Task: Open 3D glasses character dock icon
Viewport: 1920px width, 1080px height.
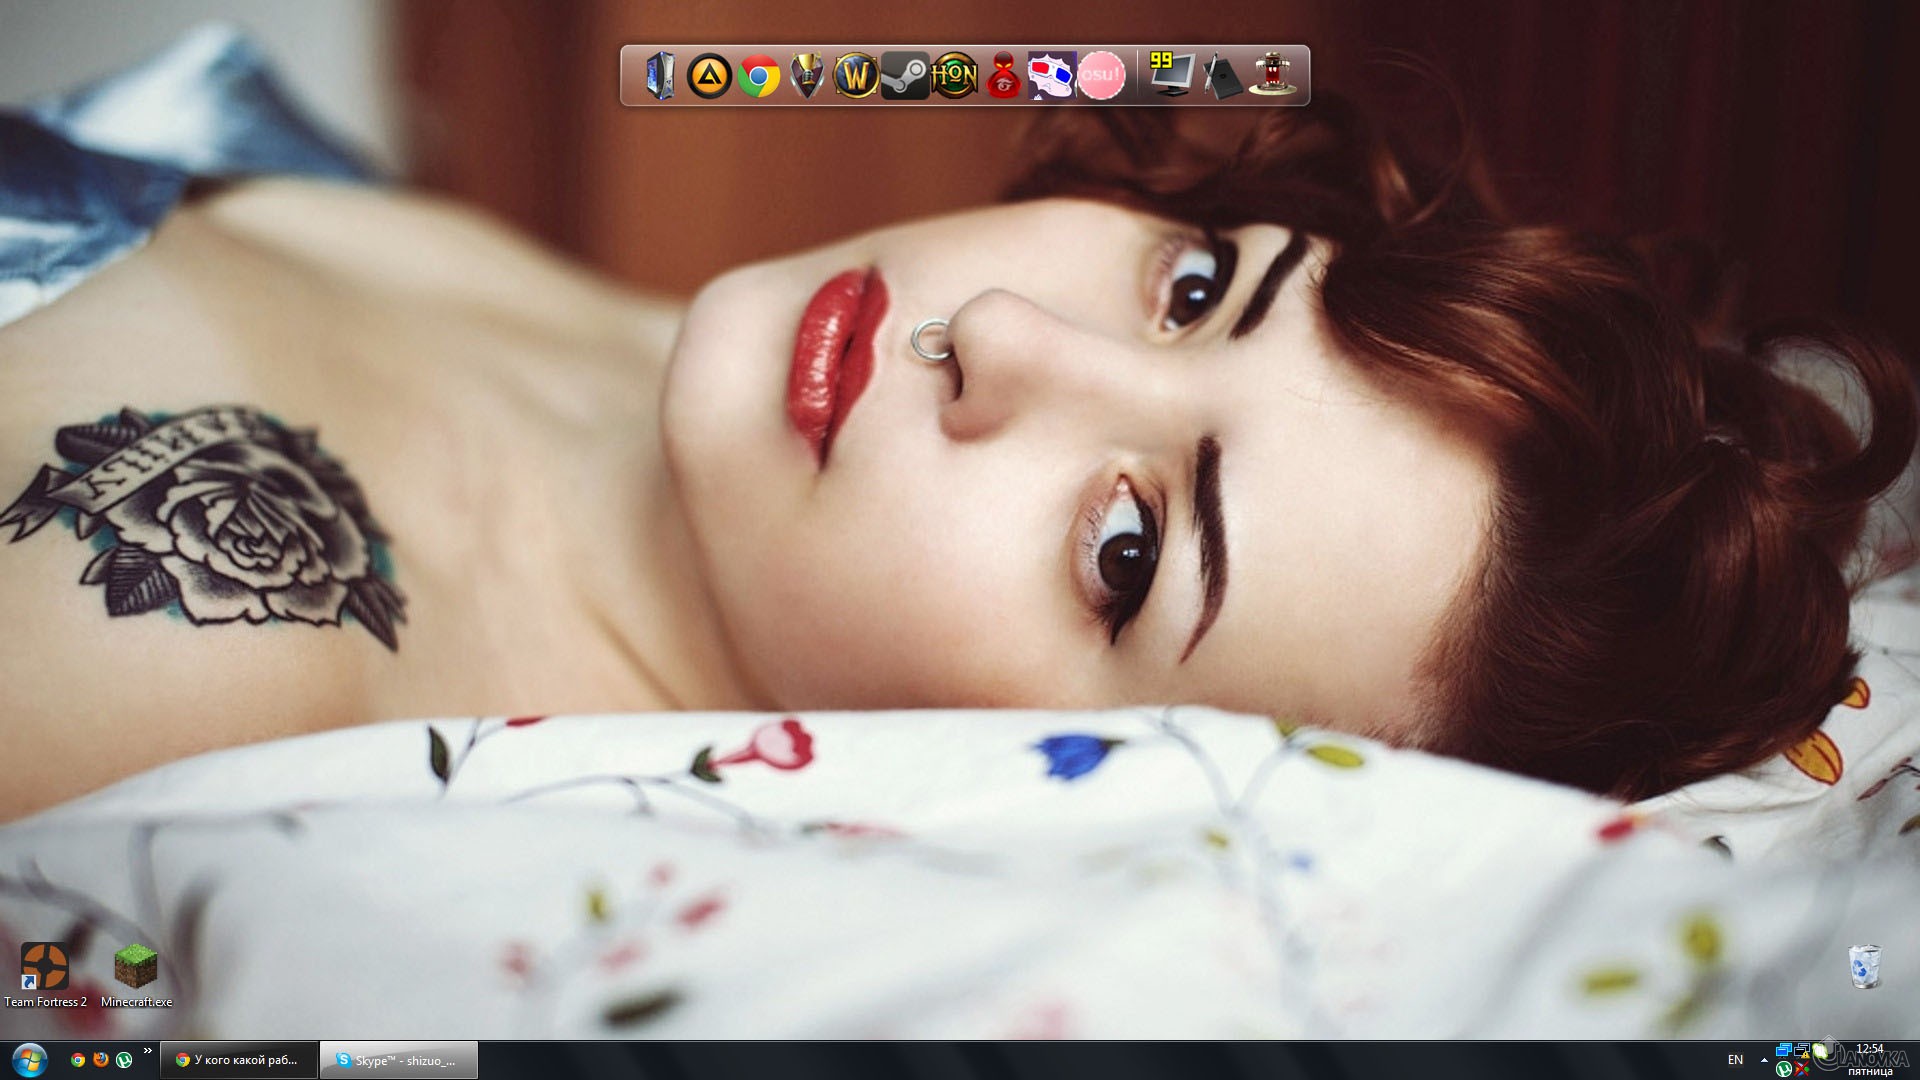Action: (1052, 75)
